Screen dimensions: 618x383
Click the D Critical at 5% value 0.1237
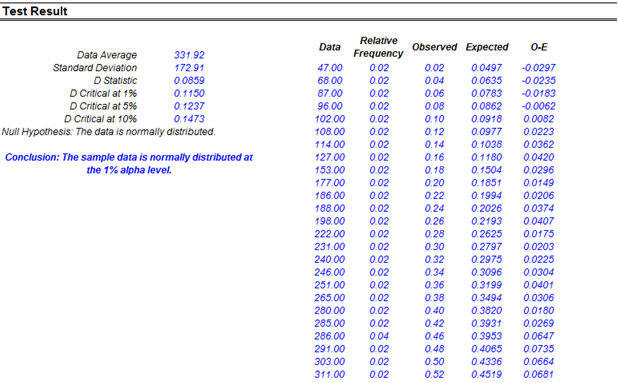pyautogui.click(x=189, y=106)
